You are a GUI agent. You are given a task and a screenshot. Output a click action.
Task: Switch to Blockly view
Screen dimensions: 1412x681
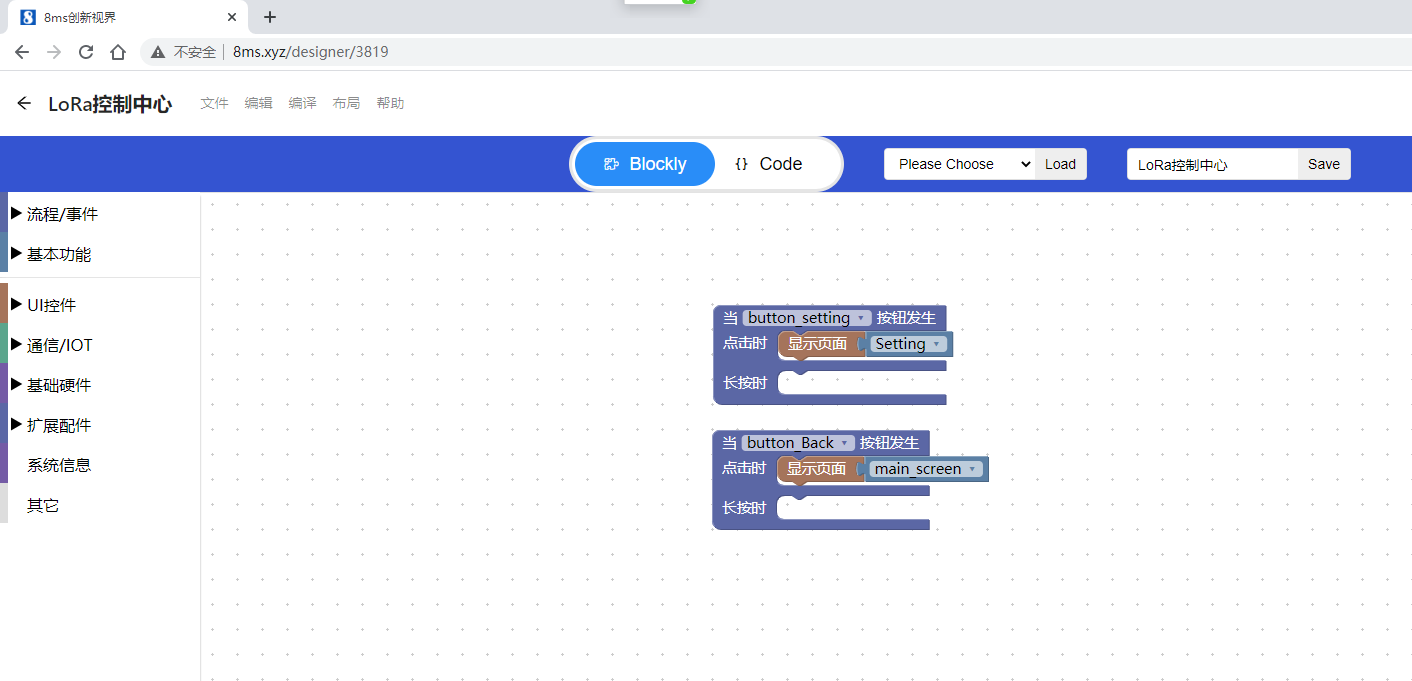pyautogui.click(x=645, y=164)
